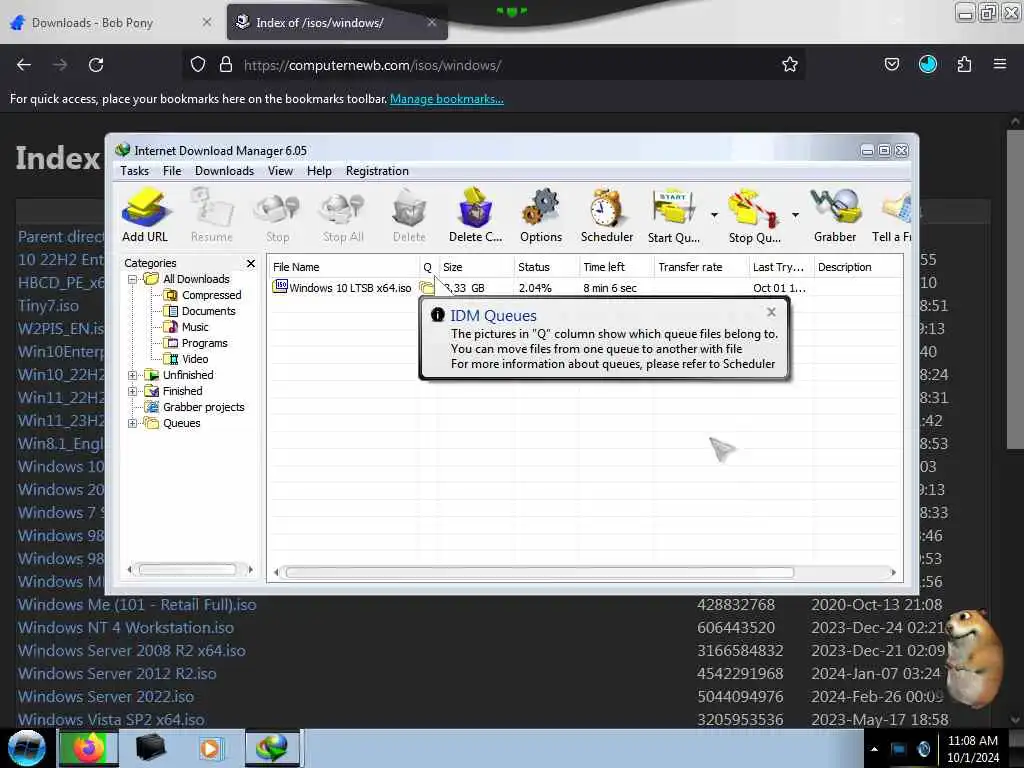This screenshot has width=1024, height=768.
Task: Sort by Transfer rate column header
Action: click(x=701, y=267)
